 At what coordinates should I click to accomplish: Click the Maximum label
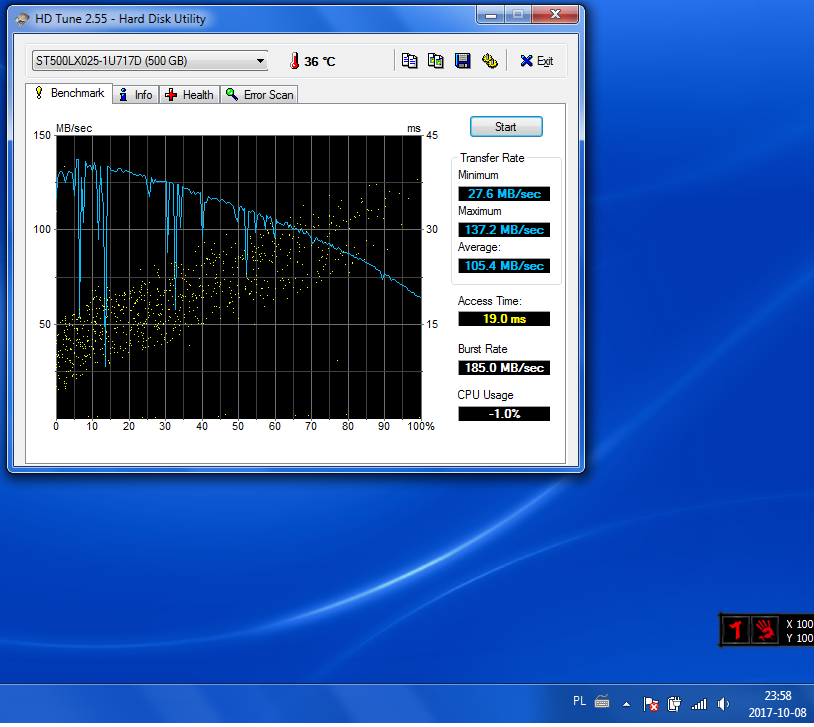click(x=480, y=211)
